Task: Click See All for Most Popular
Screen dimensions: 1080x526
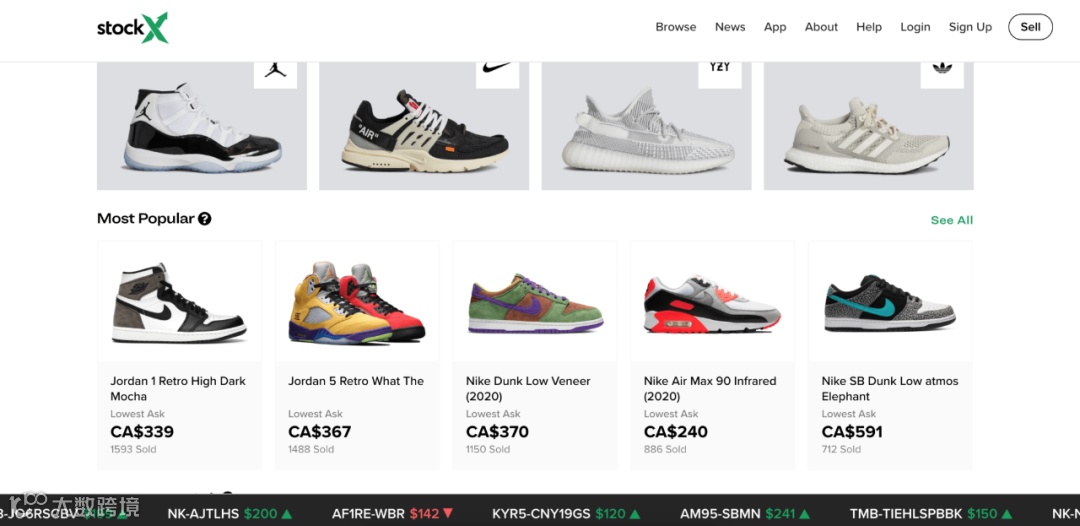Action: tap(952, 220)
